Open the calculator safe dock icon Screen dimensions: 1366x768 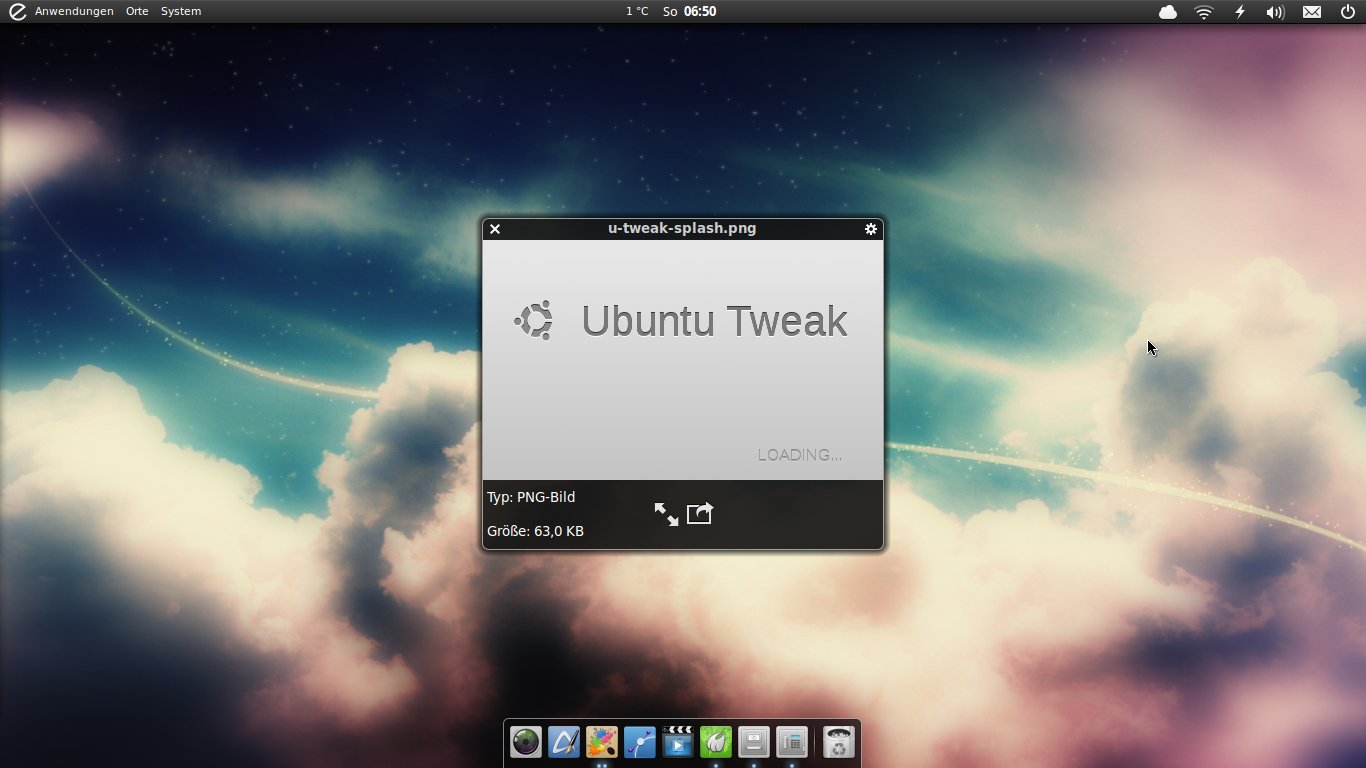(792, 742)
